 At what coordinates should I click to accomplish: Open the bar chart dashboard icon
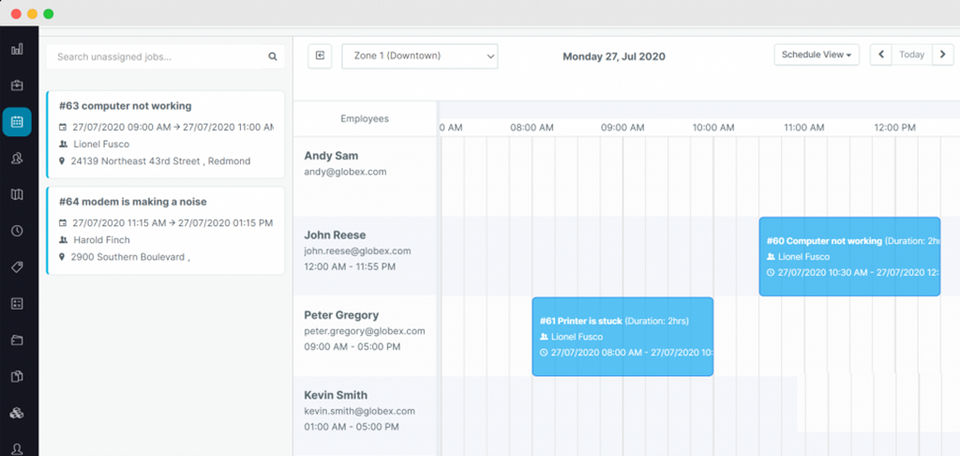17,49
